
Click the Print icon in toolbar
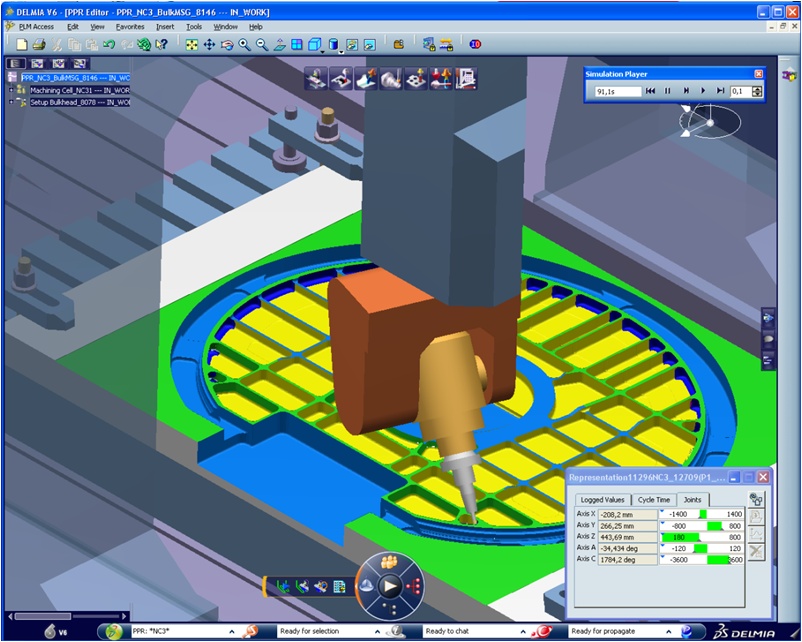tap(39, 45)
